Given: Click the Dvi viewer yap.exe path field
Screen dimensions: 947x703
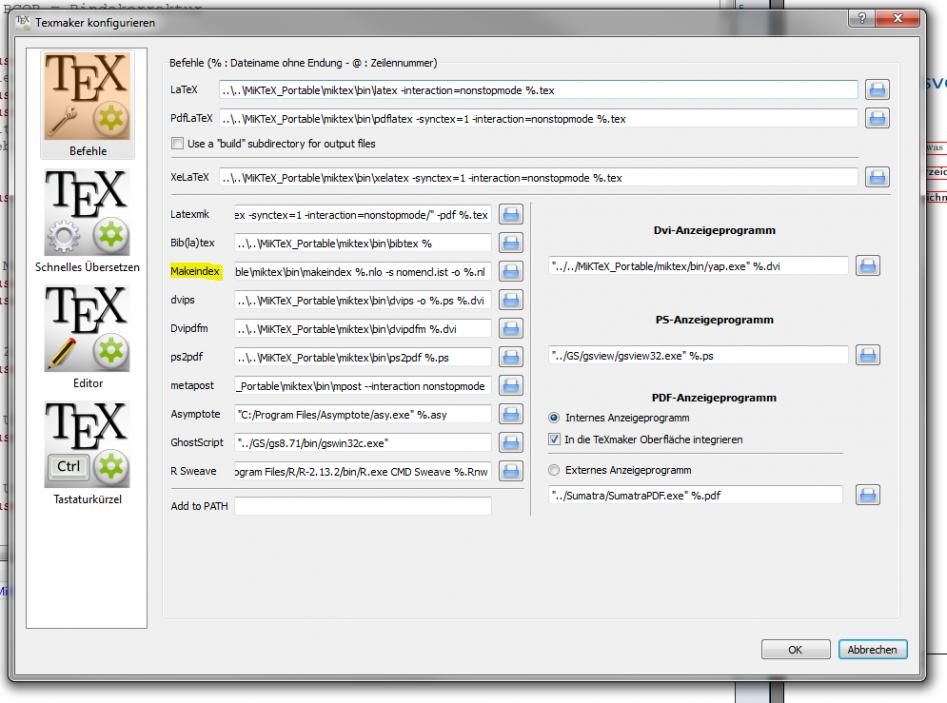Looking at the screenshot, I should [x=698, y=266].
